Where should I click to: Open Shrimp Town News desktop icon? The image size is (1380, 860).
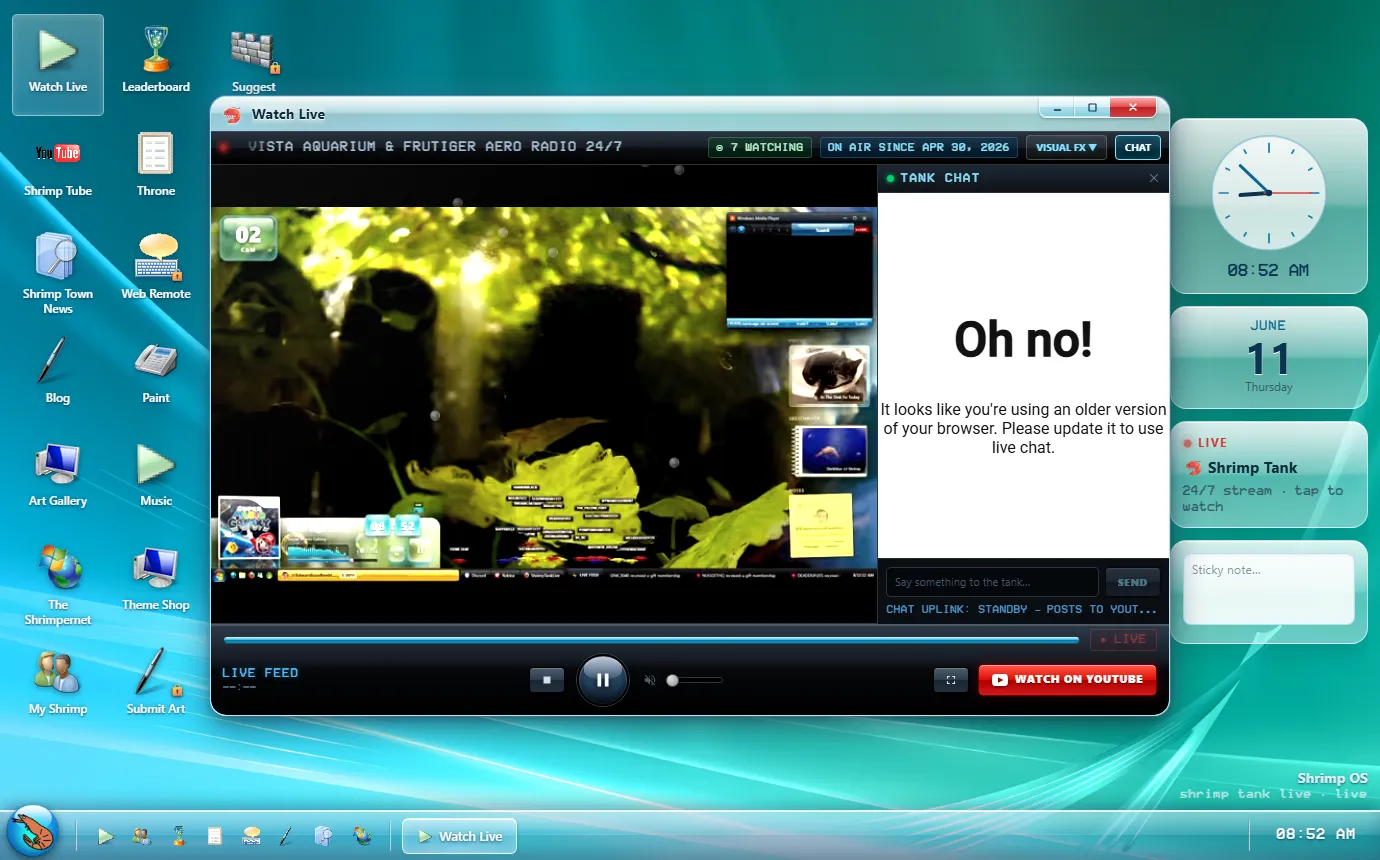(58, 272)
